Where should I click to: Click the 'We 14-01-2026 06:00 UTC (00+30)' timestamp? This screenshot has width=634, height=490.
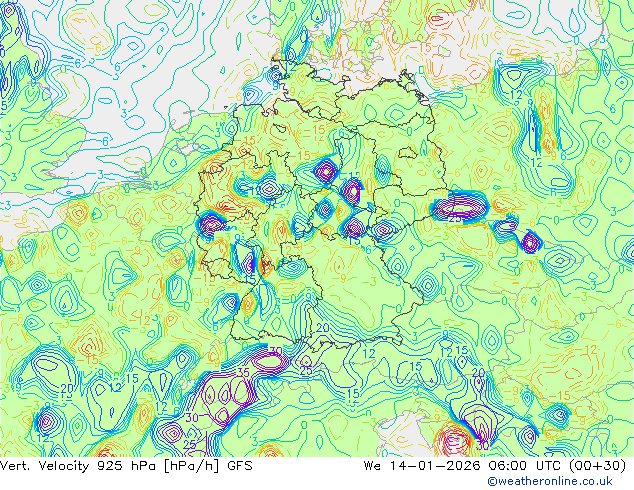tap(495, 466)
